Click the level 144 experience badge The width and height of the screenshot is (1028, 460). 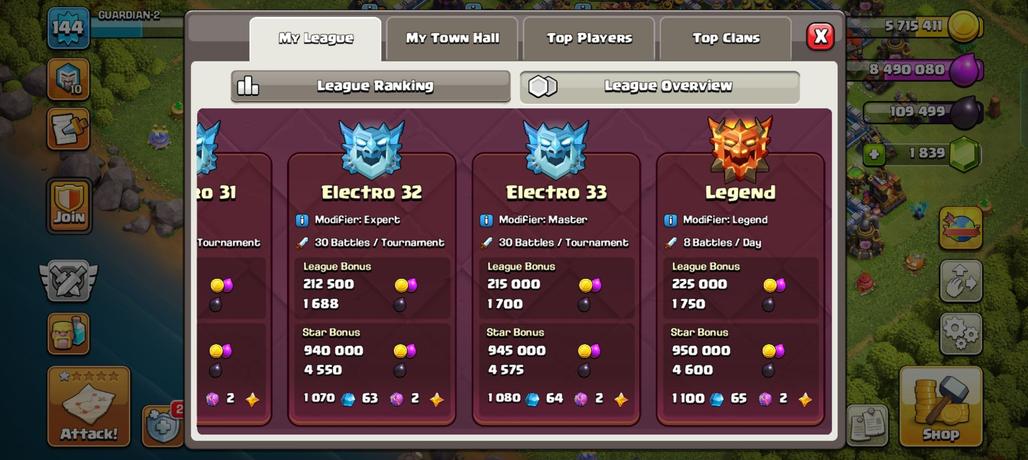tap(68, 28)
